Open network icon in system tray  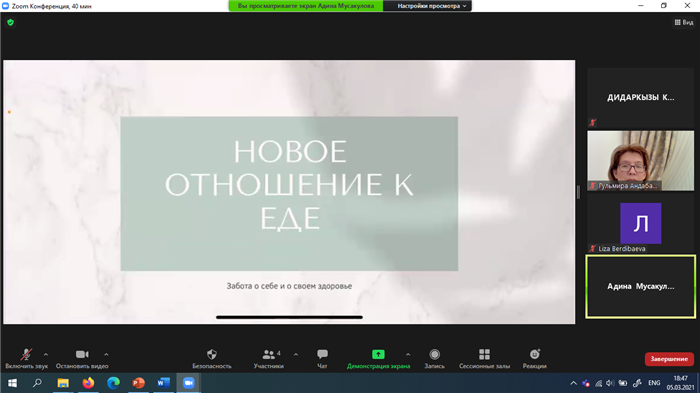point(598,383)
